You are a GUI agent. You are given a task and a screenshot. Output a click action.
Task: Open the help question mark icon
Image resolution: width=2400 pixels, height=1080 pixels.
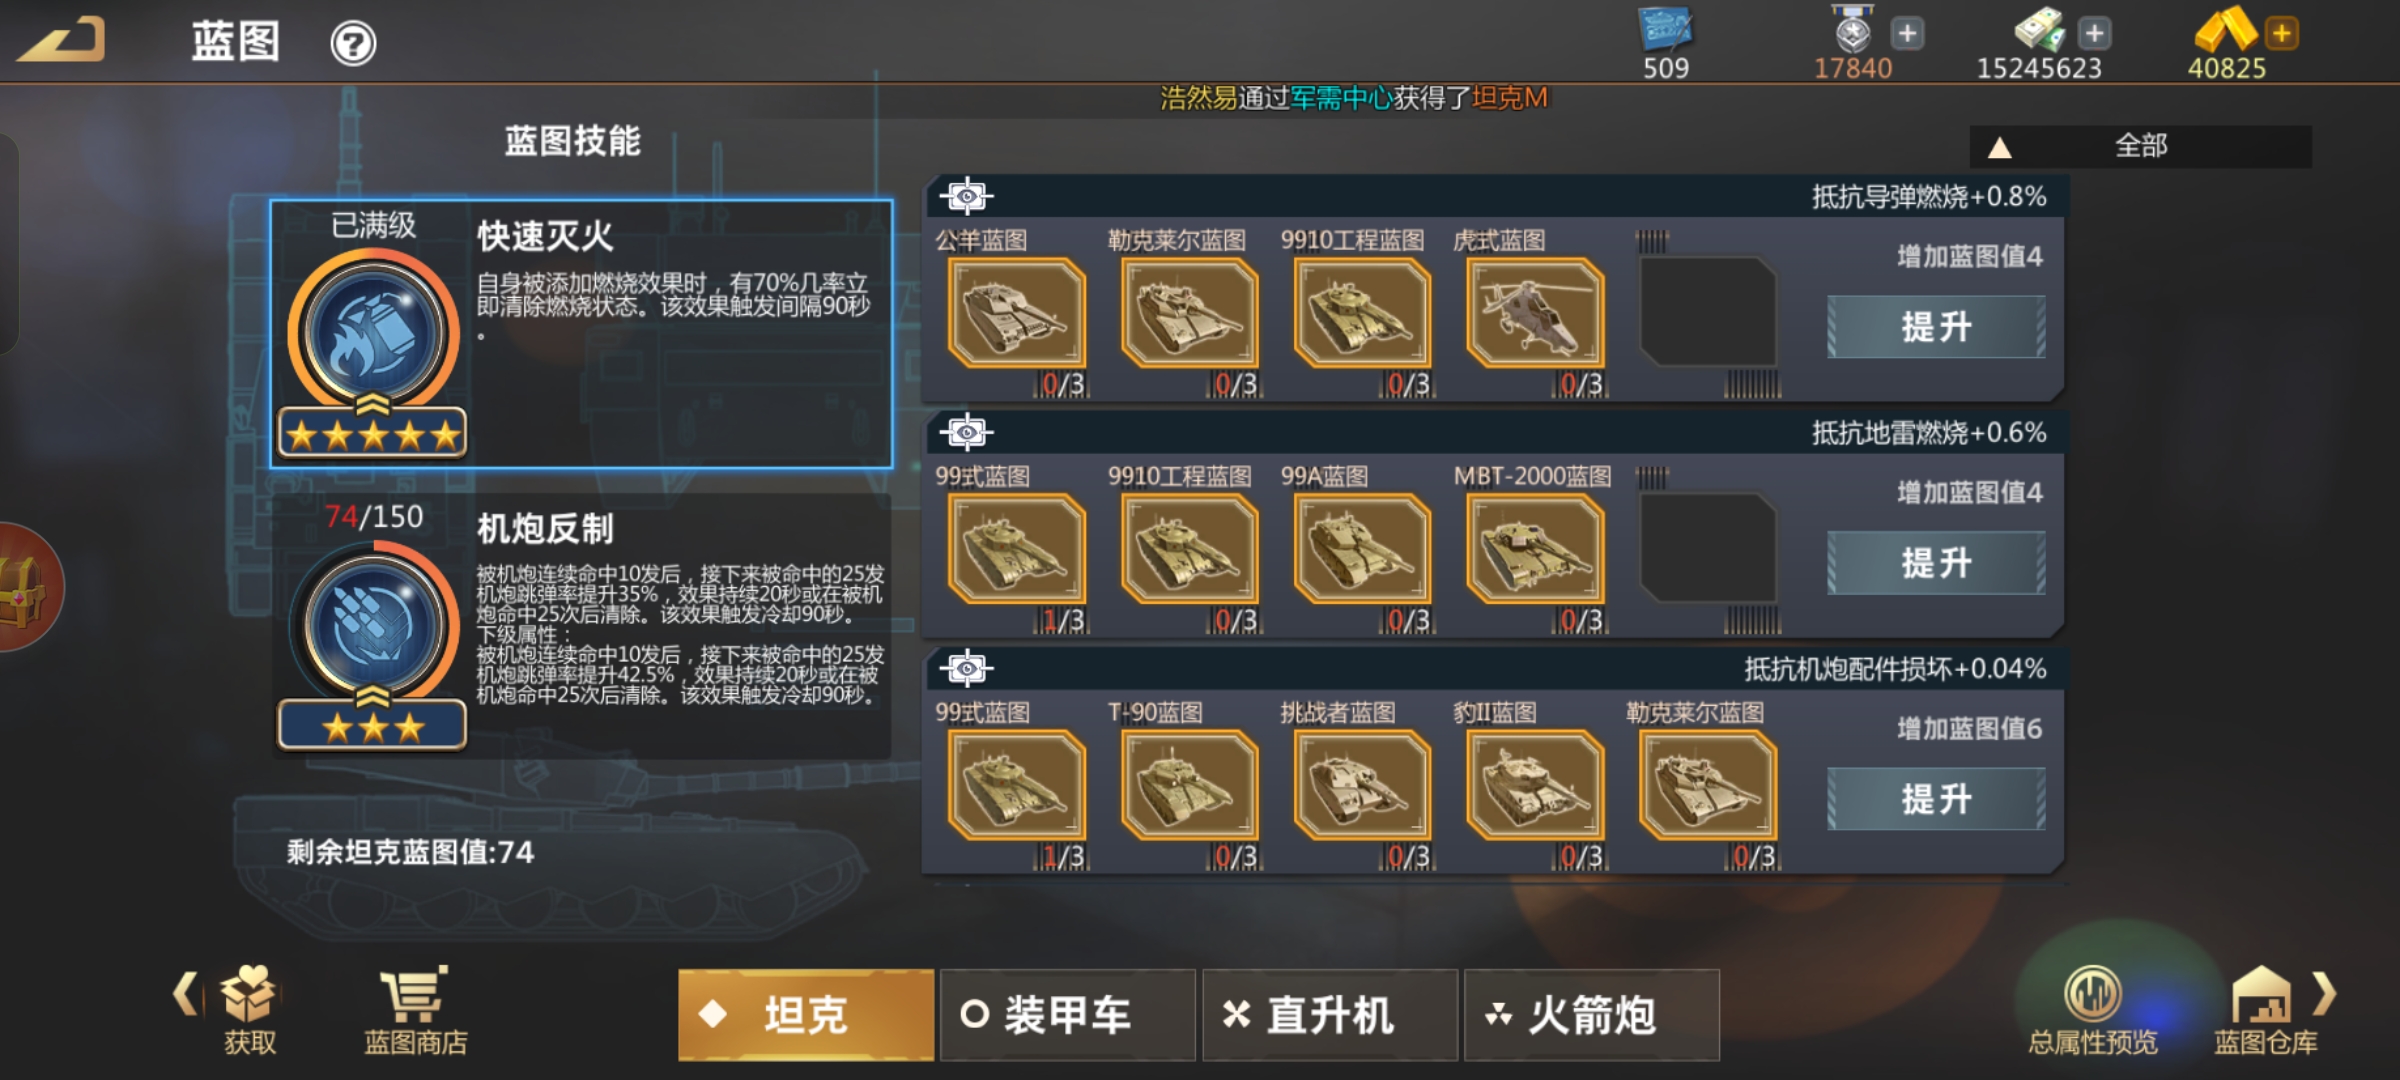click(353, 43)
